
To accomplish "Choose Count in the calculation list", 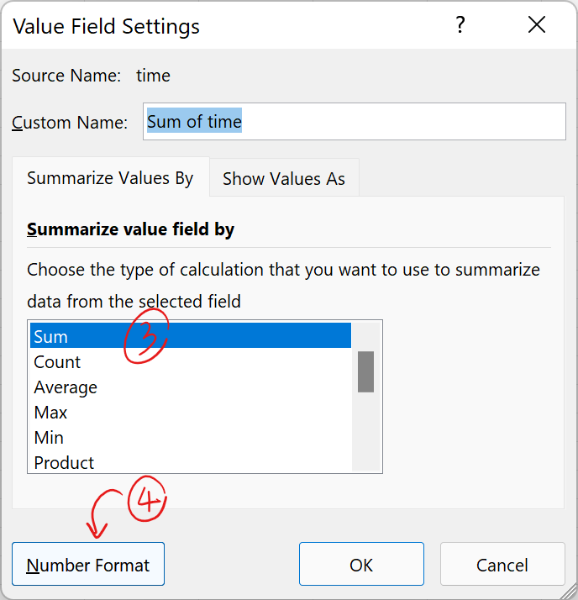I will click(x=190, y=362).
